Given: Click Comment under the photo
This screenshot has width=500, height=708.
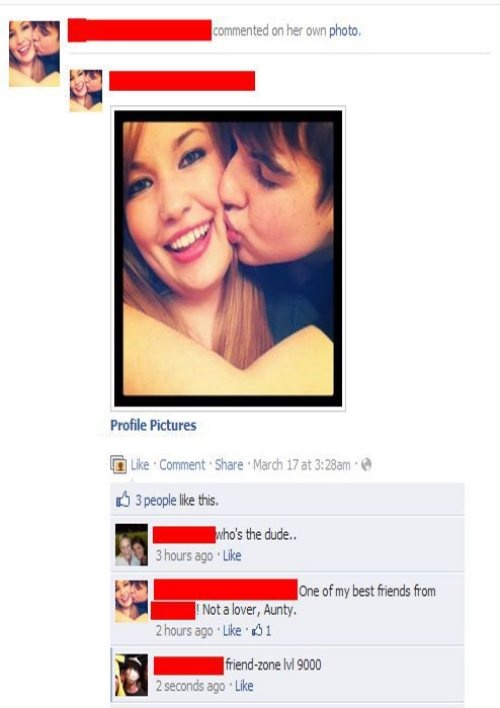Looking at the screenshot, I should point(182,465).
